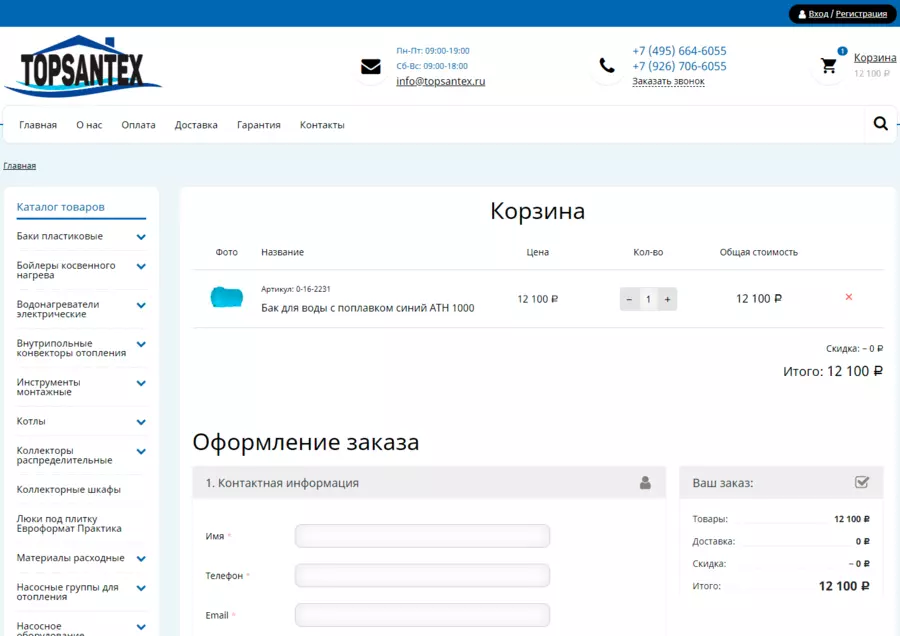The width and height of the screenshot is (900, 636).
Task: Expand Внутрипольные конвекторы отопления category
Action: point(141,344)
